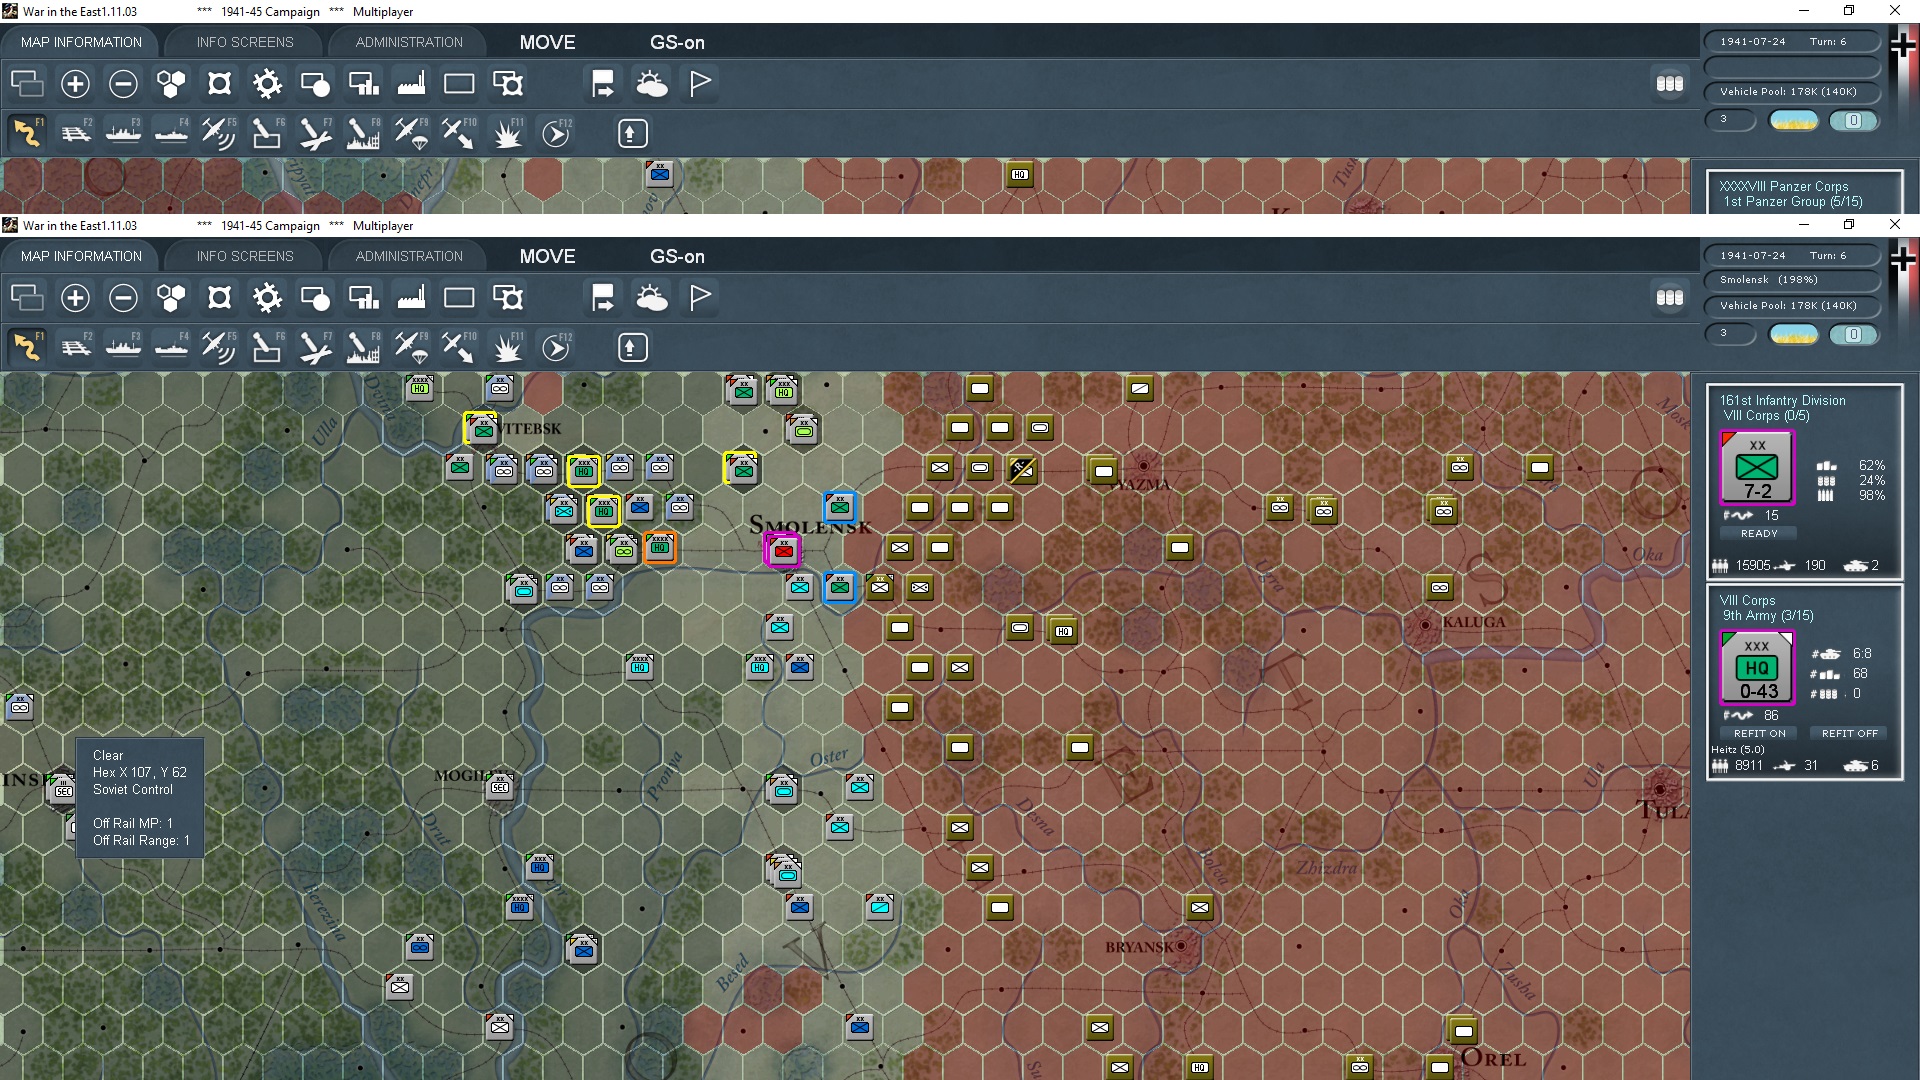Screen dimensions: 1920x1080
Task: Click zoom out icon in lower toolbar
Action: pos(123,298)
